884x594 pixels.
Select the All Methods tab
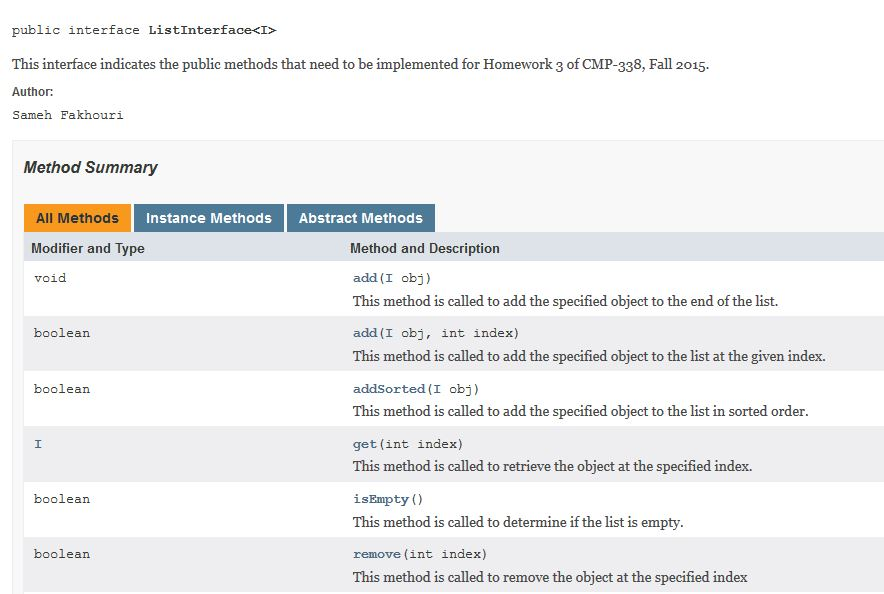(x=77, y=217)
